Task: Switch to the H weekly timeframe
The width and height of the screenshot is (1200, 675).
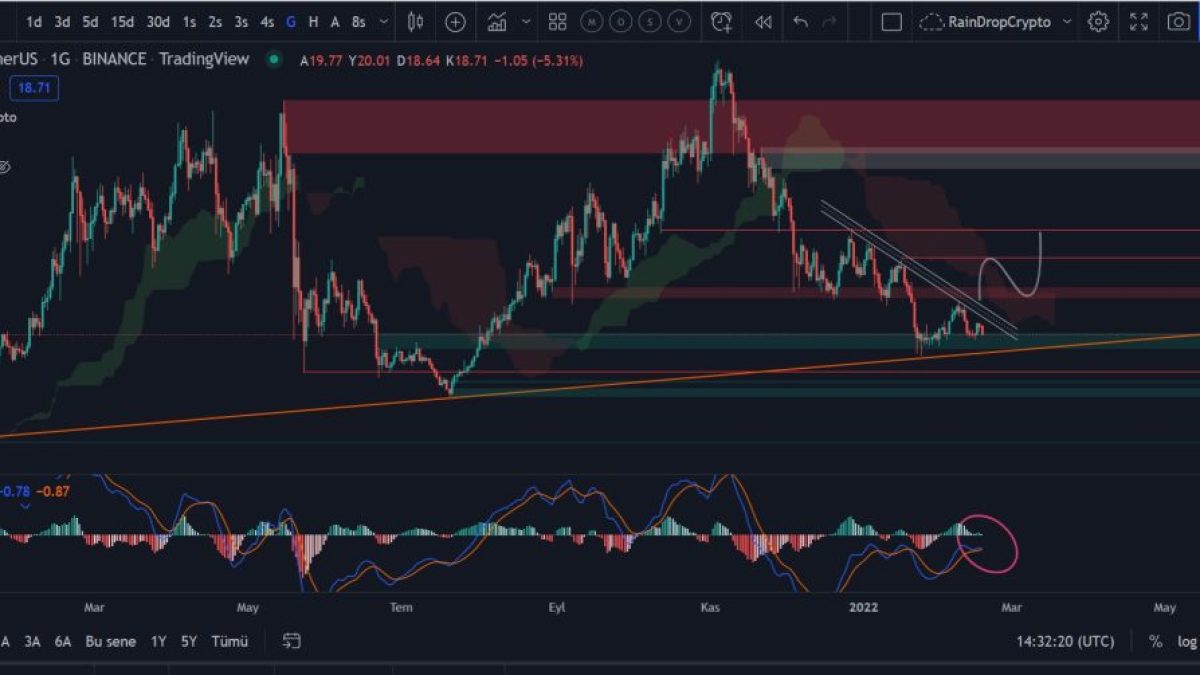Action: click(x=313, y=21)
